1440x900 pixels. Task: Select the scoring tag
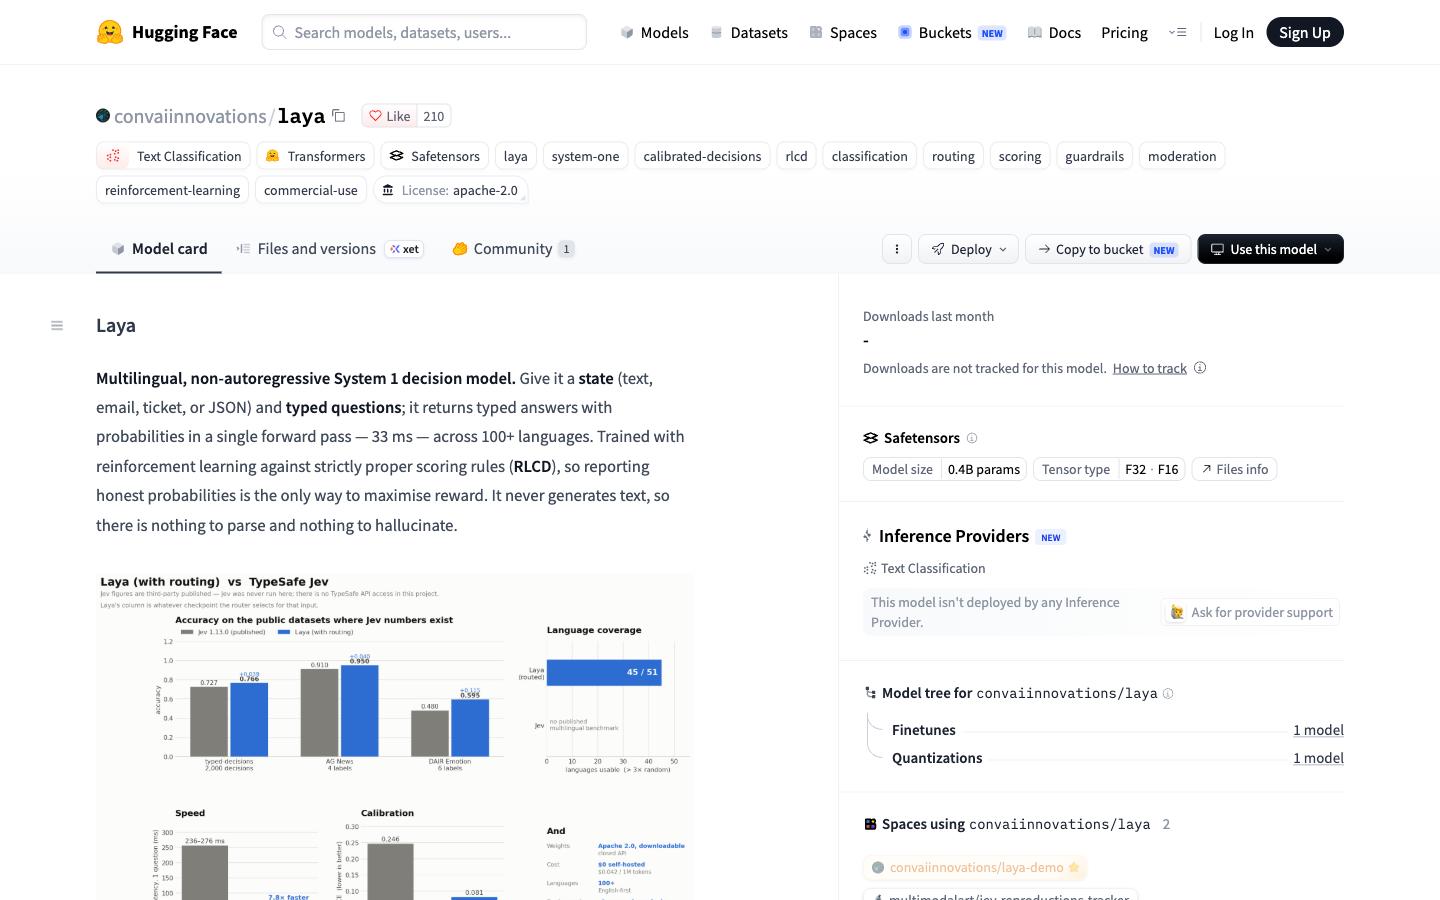click(1020, 156)
